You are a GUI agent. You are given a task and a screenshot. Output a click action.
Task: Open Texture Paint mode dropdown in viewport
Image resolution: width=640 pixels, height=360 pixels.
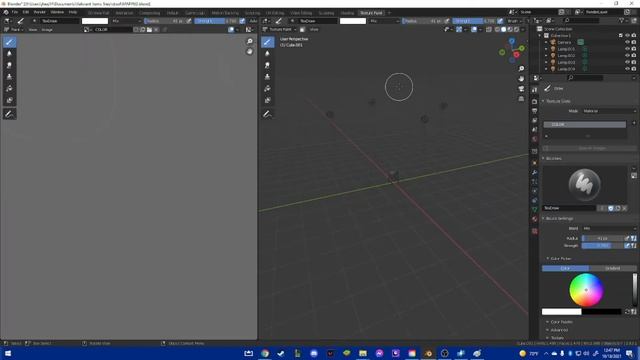[280, 29]
